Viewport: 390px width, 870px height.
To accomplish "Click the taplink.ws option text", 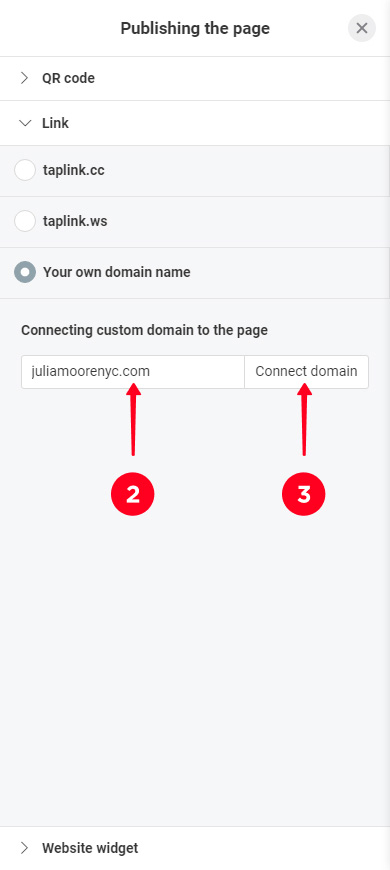I will (75, 221).
